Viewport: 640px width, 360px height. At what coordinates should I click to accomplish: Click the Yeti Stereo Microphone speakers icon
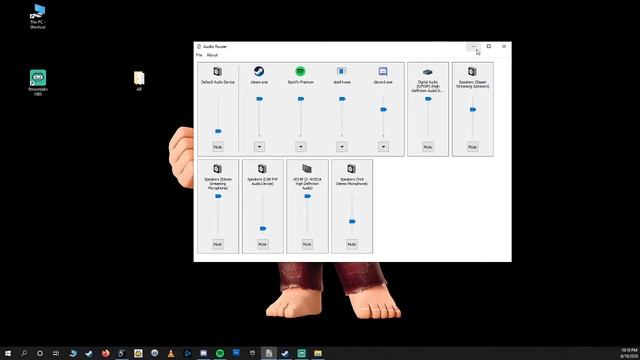(351, 169)
